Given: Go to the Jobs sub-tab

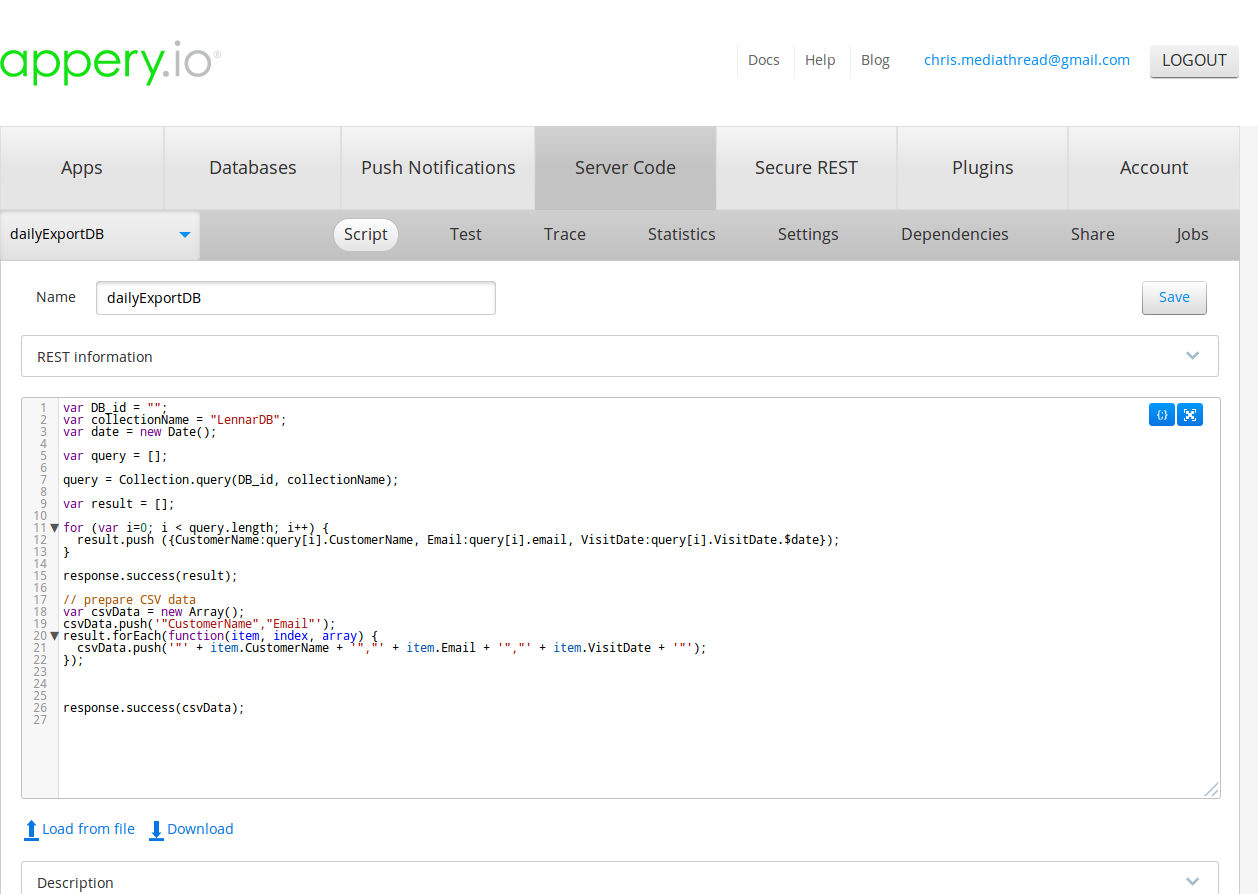Looking at the screenshot, I should pyautogui.click(x=1192, y=235).
